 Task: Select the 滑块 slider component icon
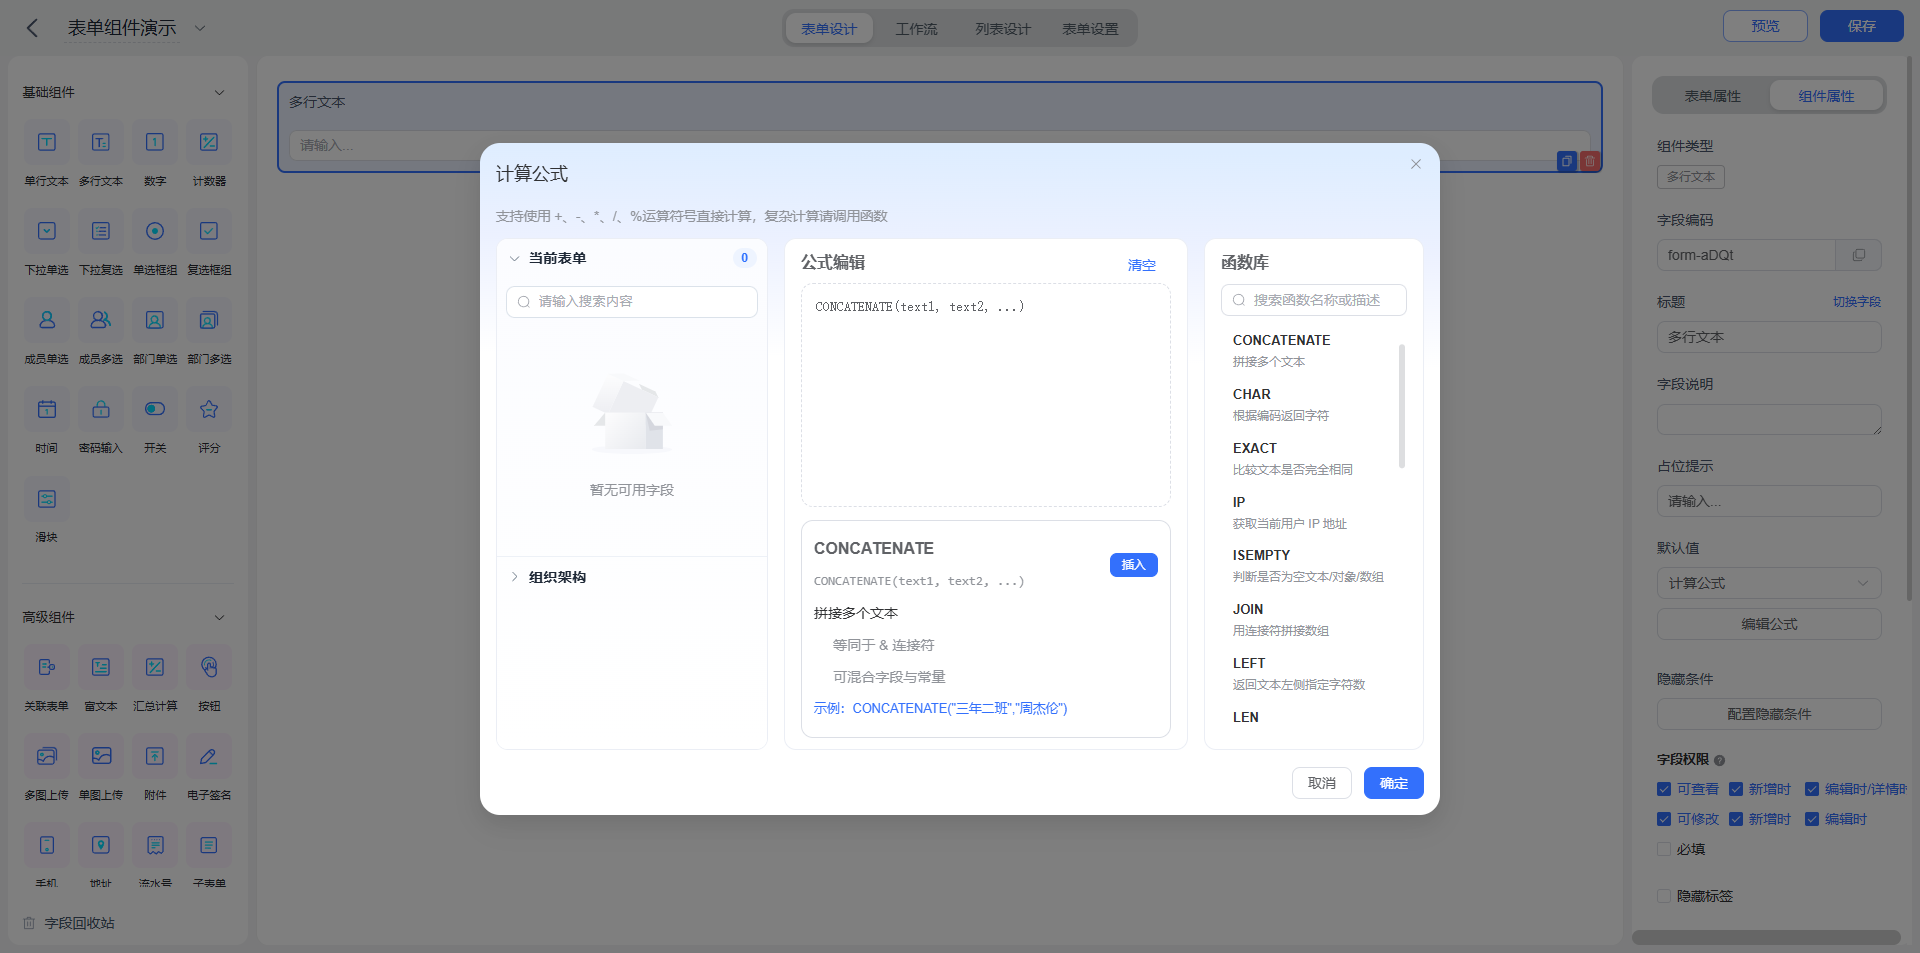pyautogui.click(x=47, y=498)
